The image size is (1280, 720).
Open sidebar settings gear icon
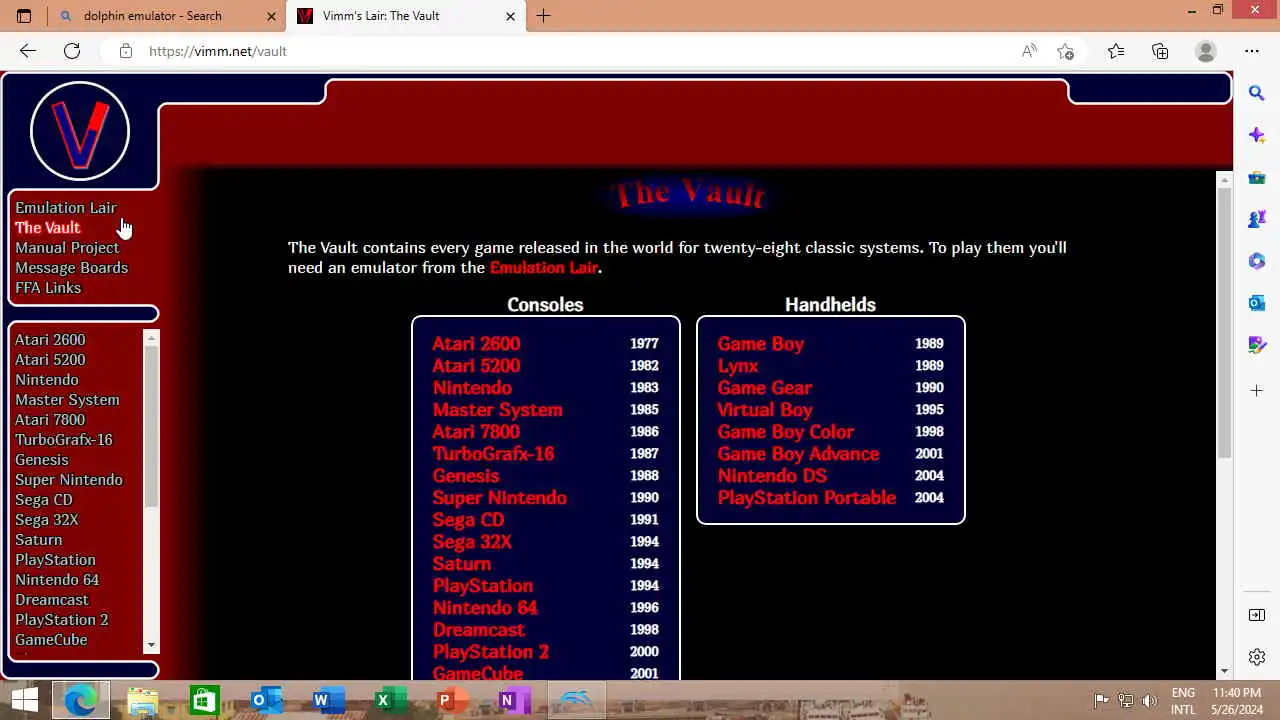pyautogui.click(x=1257, y=657)
